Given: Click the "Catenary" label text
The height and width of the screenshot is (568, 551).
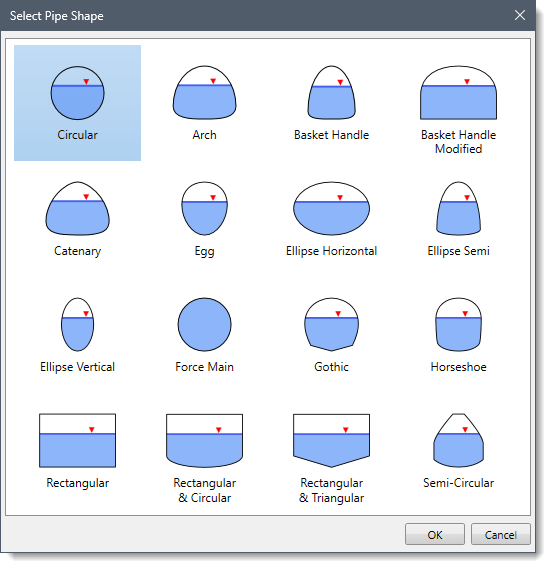Looking at the screenshot, I should [78, 251].
